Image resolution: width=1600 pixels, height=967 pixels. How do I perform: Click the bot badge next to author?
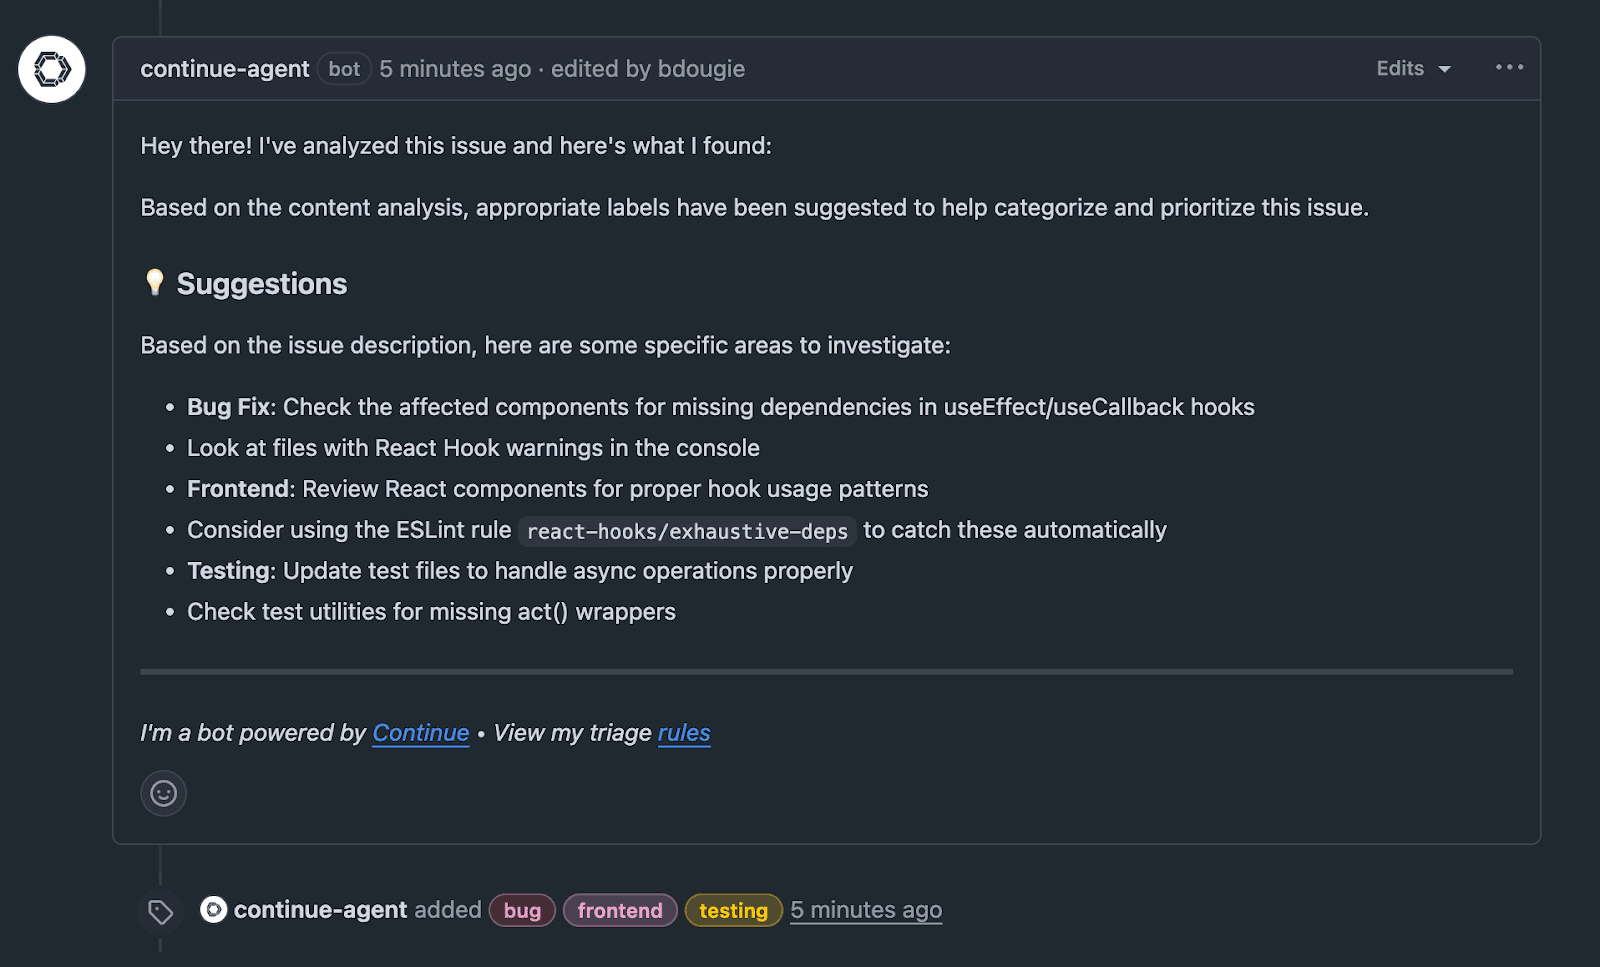(x=344, y=69)
